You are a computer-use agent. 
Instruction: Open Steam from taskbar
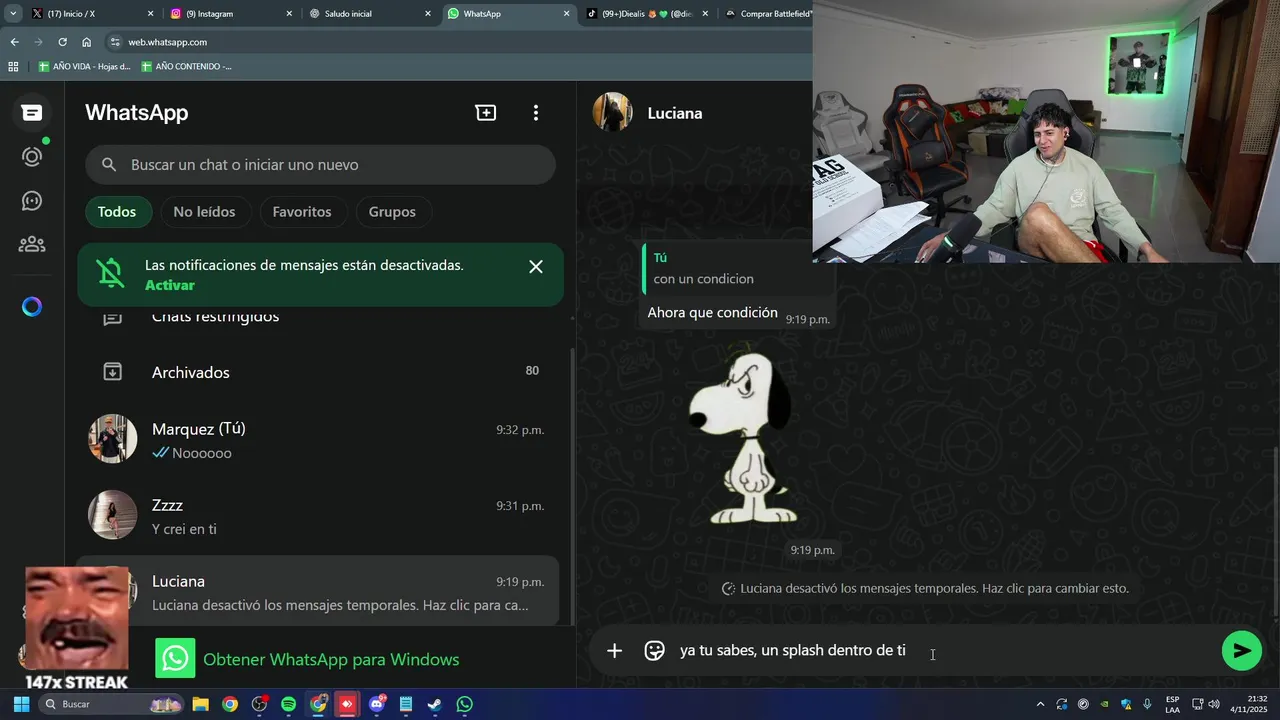point(435,704)
